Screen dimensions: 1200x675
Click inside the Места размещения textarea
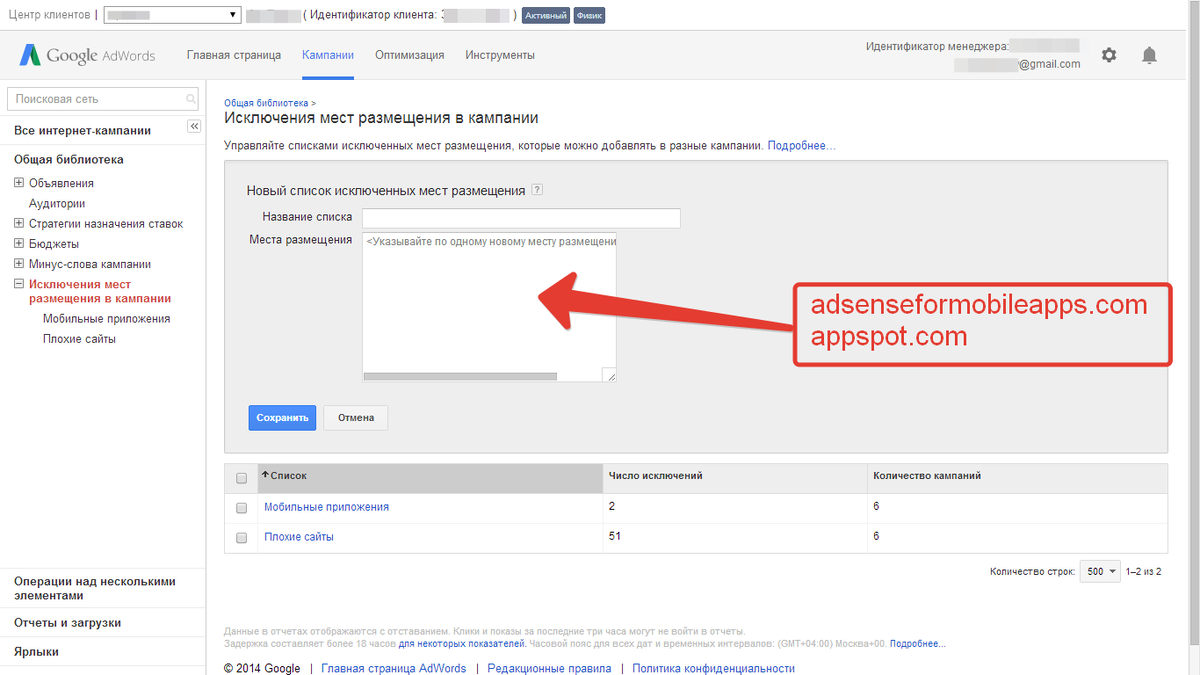(x=489, y=307)
